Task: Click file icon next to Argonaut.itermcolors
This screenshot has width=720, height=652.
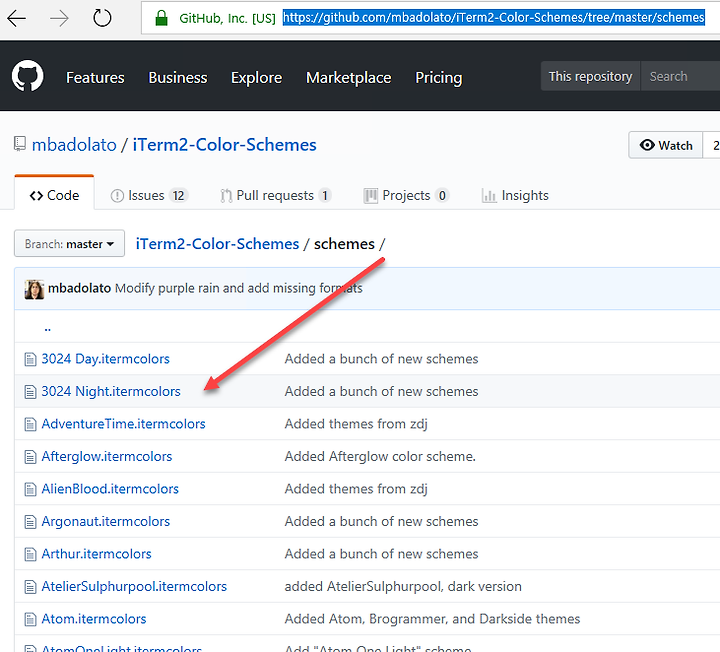Action: [30, 522]
